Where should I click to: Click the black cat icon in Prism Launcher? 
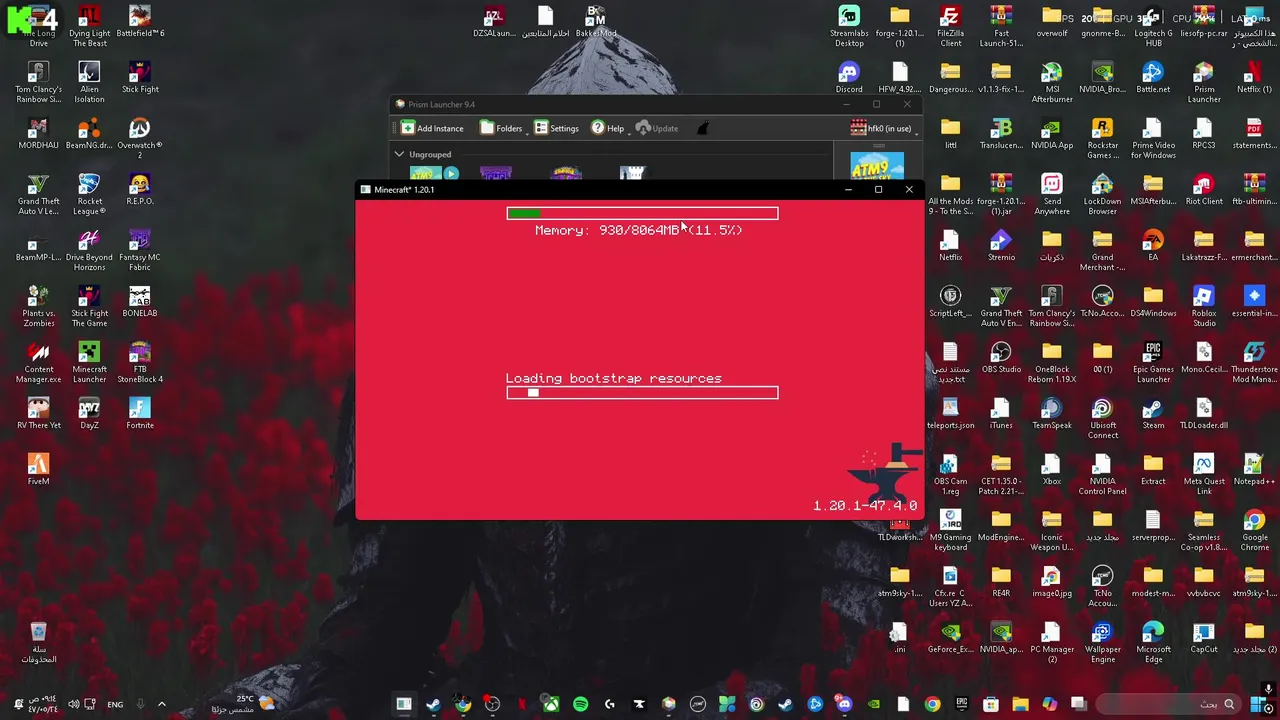click(x=703, y=128)
